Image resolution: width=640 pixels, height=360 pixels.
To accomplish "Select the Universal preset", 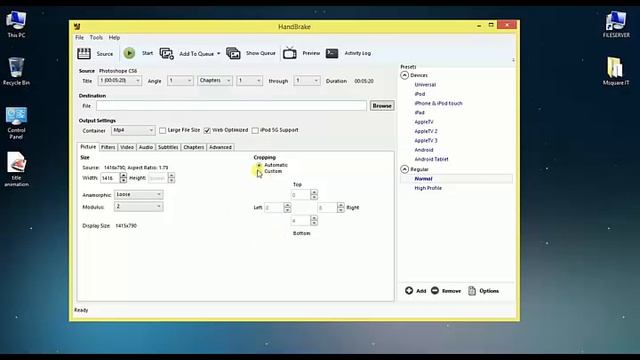I will (425, 84).
